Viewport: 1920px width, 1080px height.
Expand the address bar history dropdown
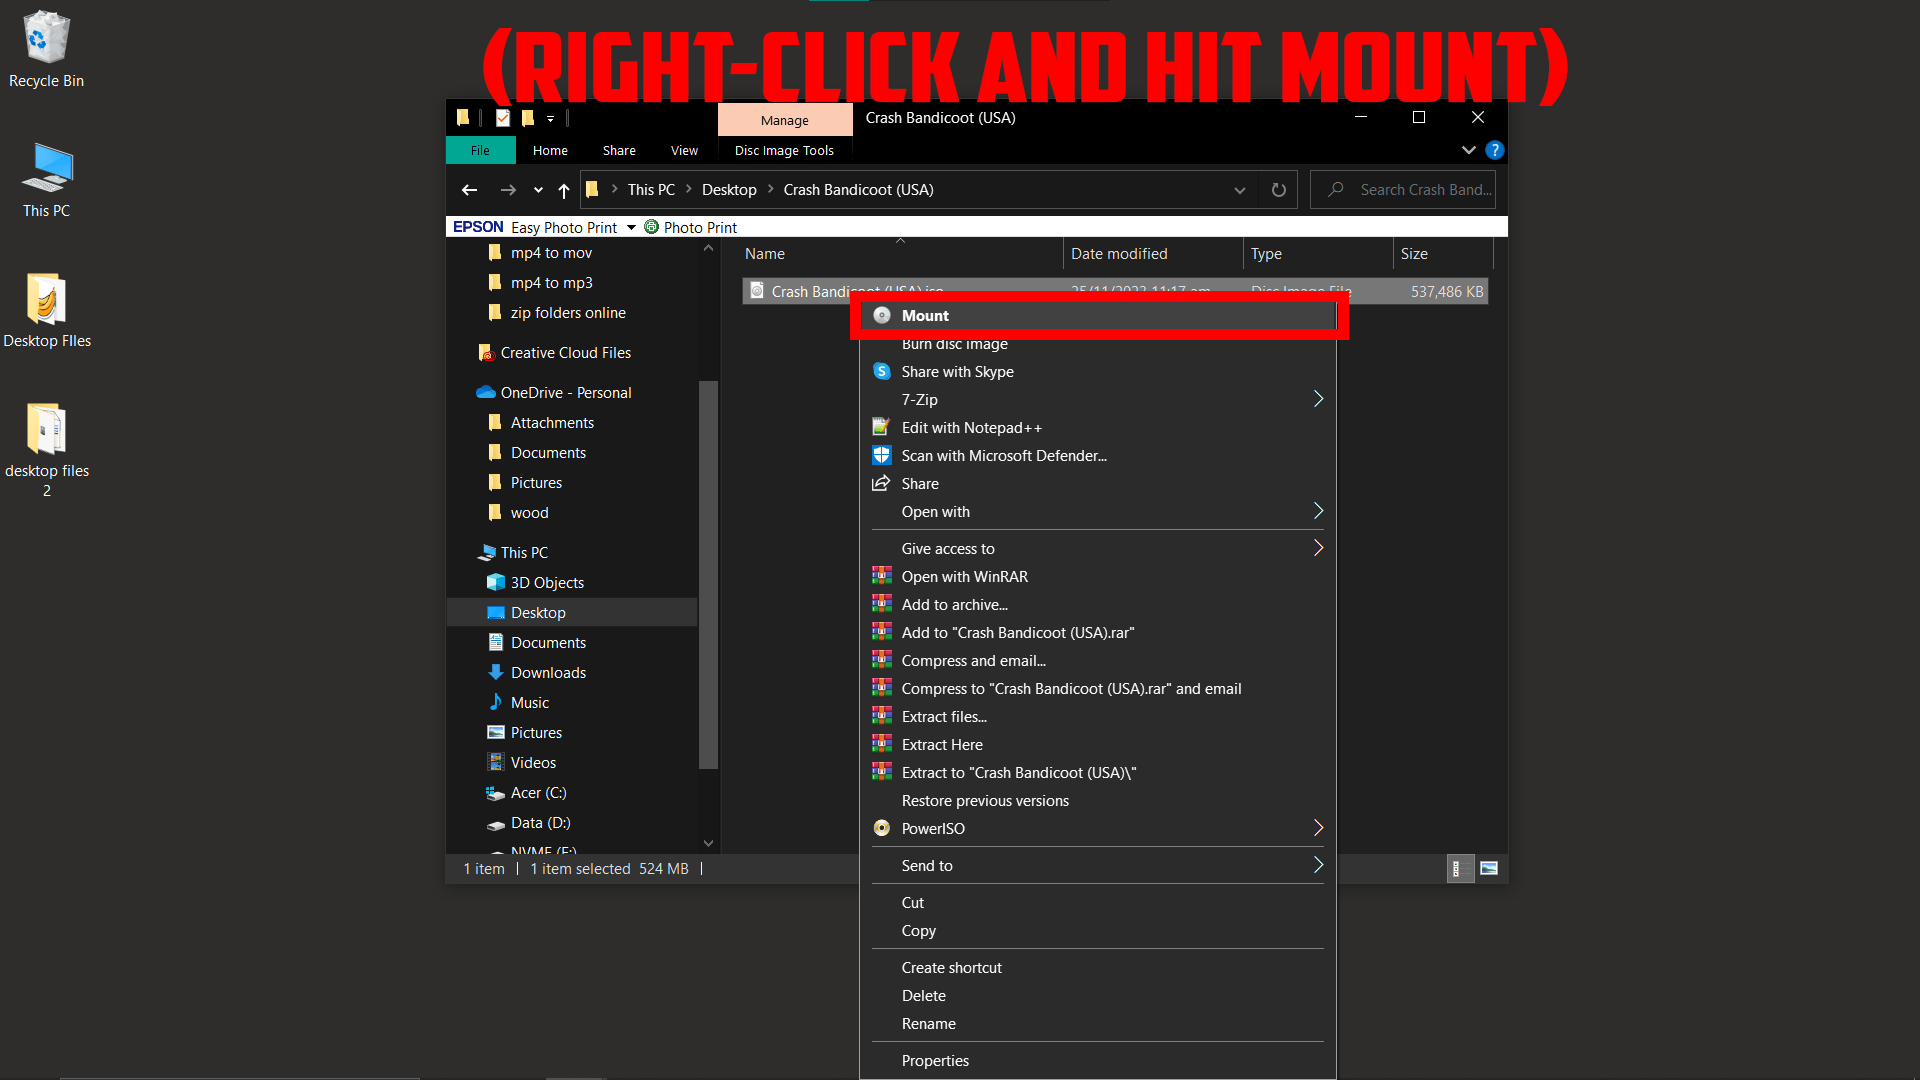pos(1239,189)
